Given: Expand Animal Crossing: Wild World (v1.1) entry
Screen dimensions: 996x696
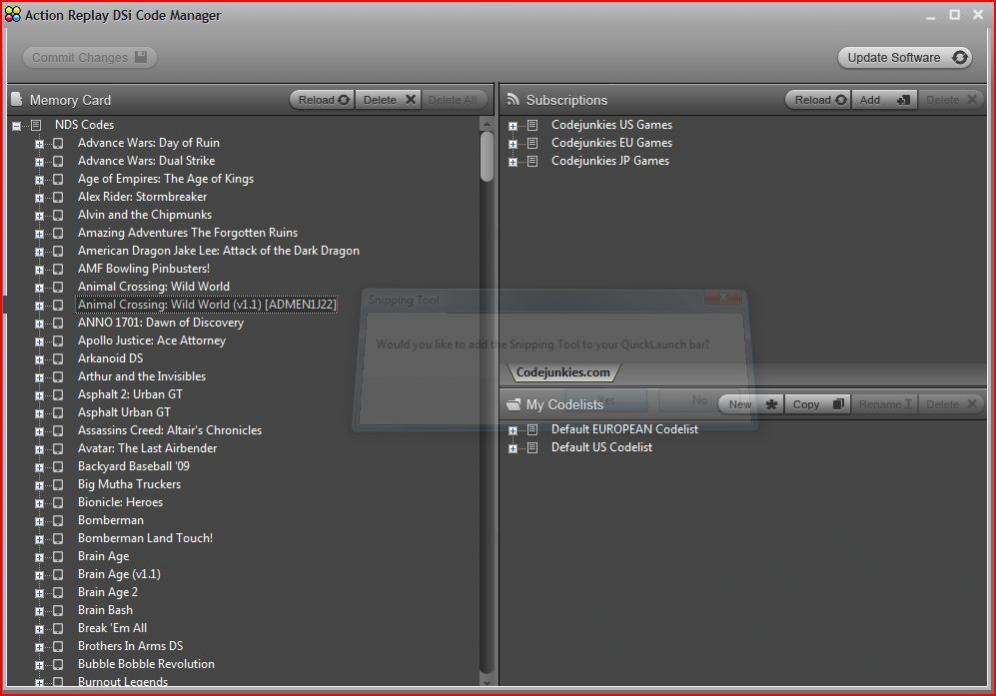Looking at the screenshot, I should (x=39, y=305).
